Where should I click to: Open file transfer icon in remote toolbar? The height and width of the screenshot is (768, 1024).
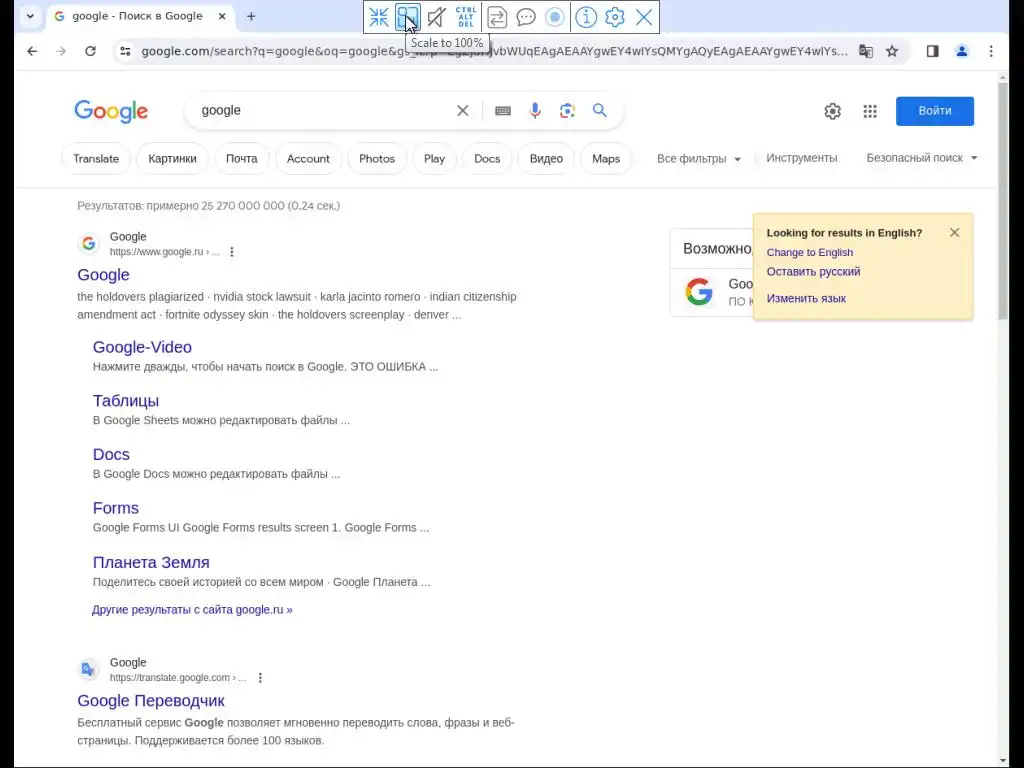pos(497,17)
